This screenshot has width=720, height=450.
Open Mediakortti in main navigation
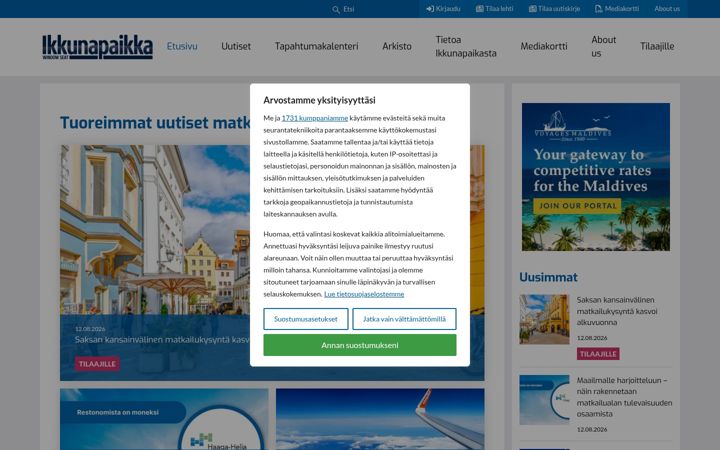pos(544,46)
